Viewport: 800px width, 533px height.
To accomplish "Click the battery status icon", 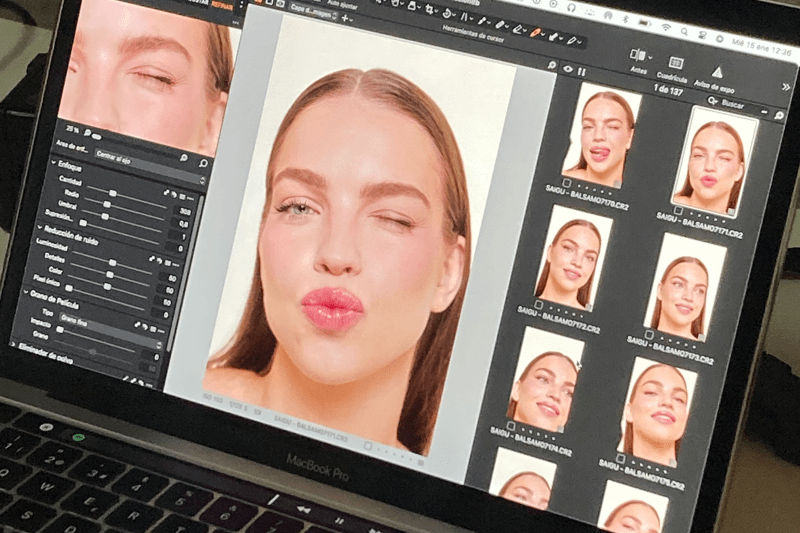I will point(645,23).
